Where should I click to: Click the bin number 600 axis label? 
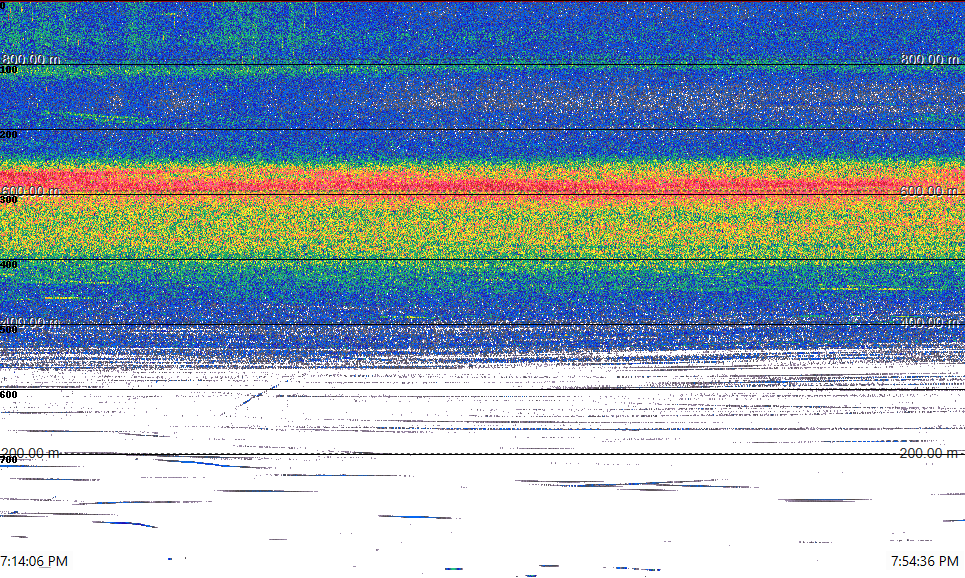[x=9, y=395]
